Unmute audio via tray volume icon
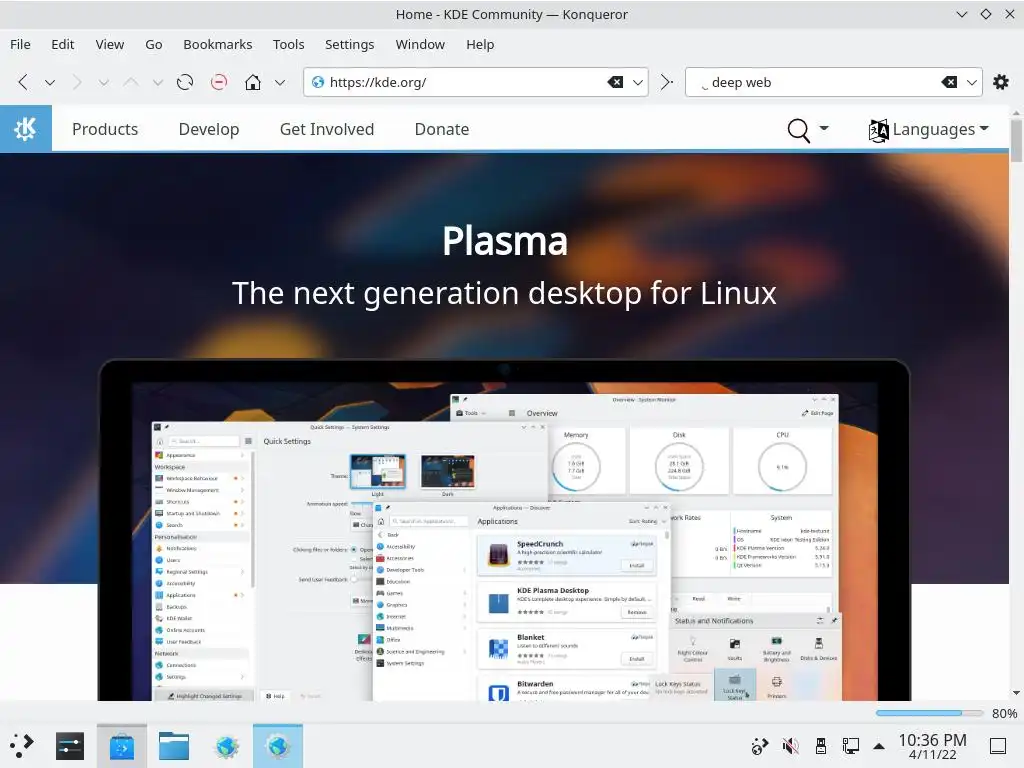This screenshot has height=768, width=1024. tap(790, 746)
